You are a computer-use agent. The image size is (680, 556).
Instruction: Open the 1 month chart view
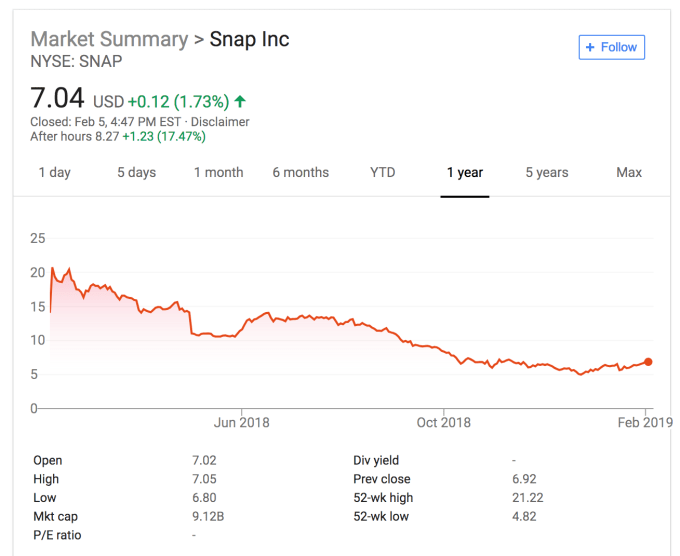click(x=219, y=173)
